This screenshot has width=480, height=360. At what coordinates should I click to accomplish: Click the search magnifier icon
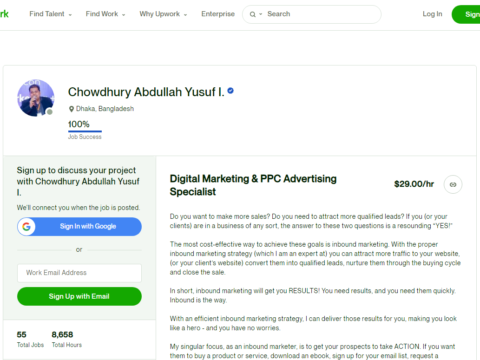(253, 14)
